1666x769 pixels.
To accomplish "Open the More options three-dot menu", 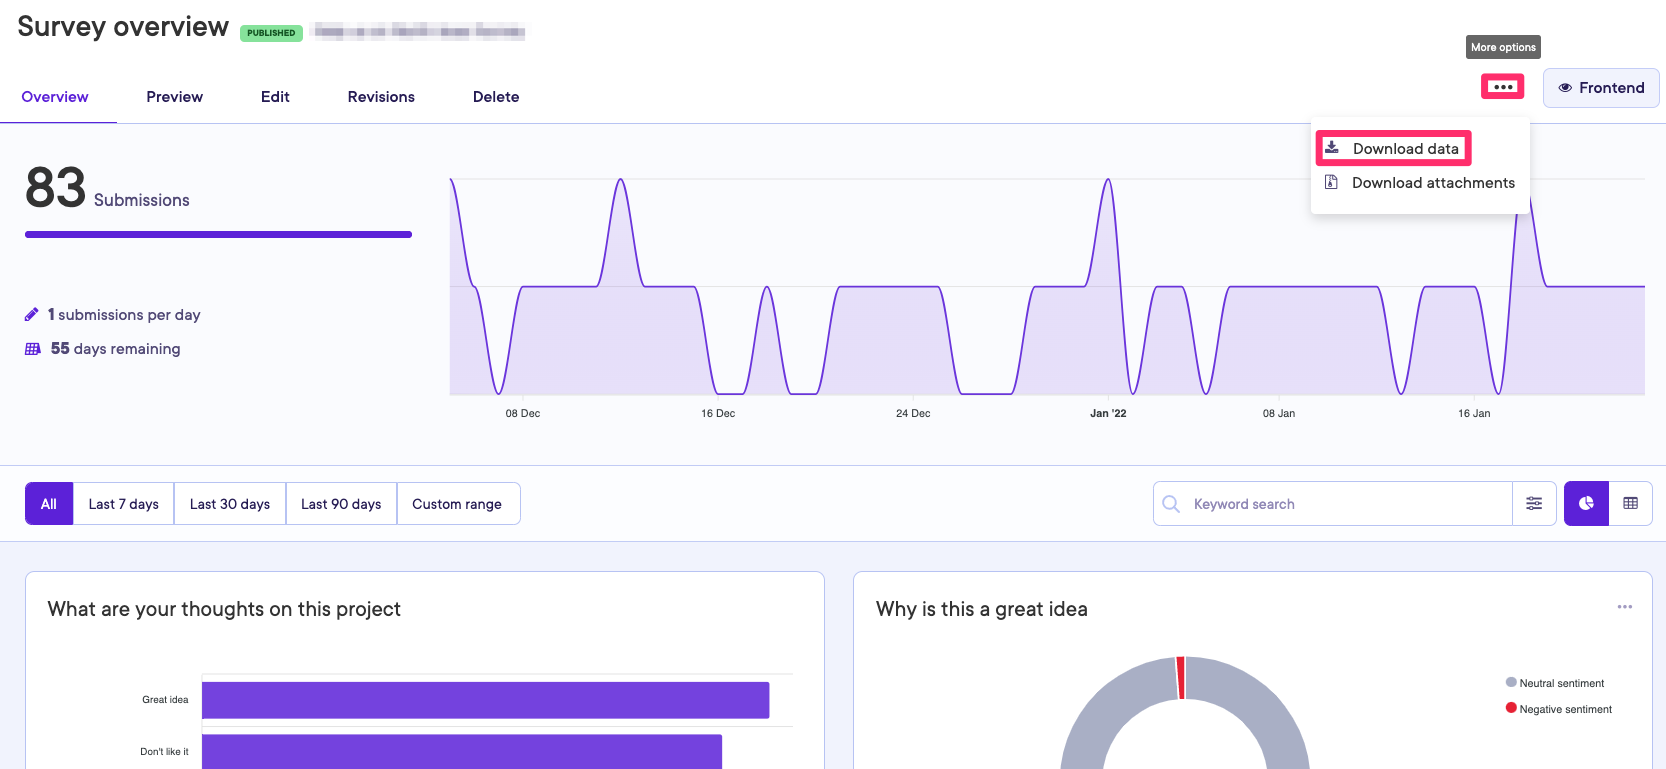I will click(1502, 87).
